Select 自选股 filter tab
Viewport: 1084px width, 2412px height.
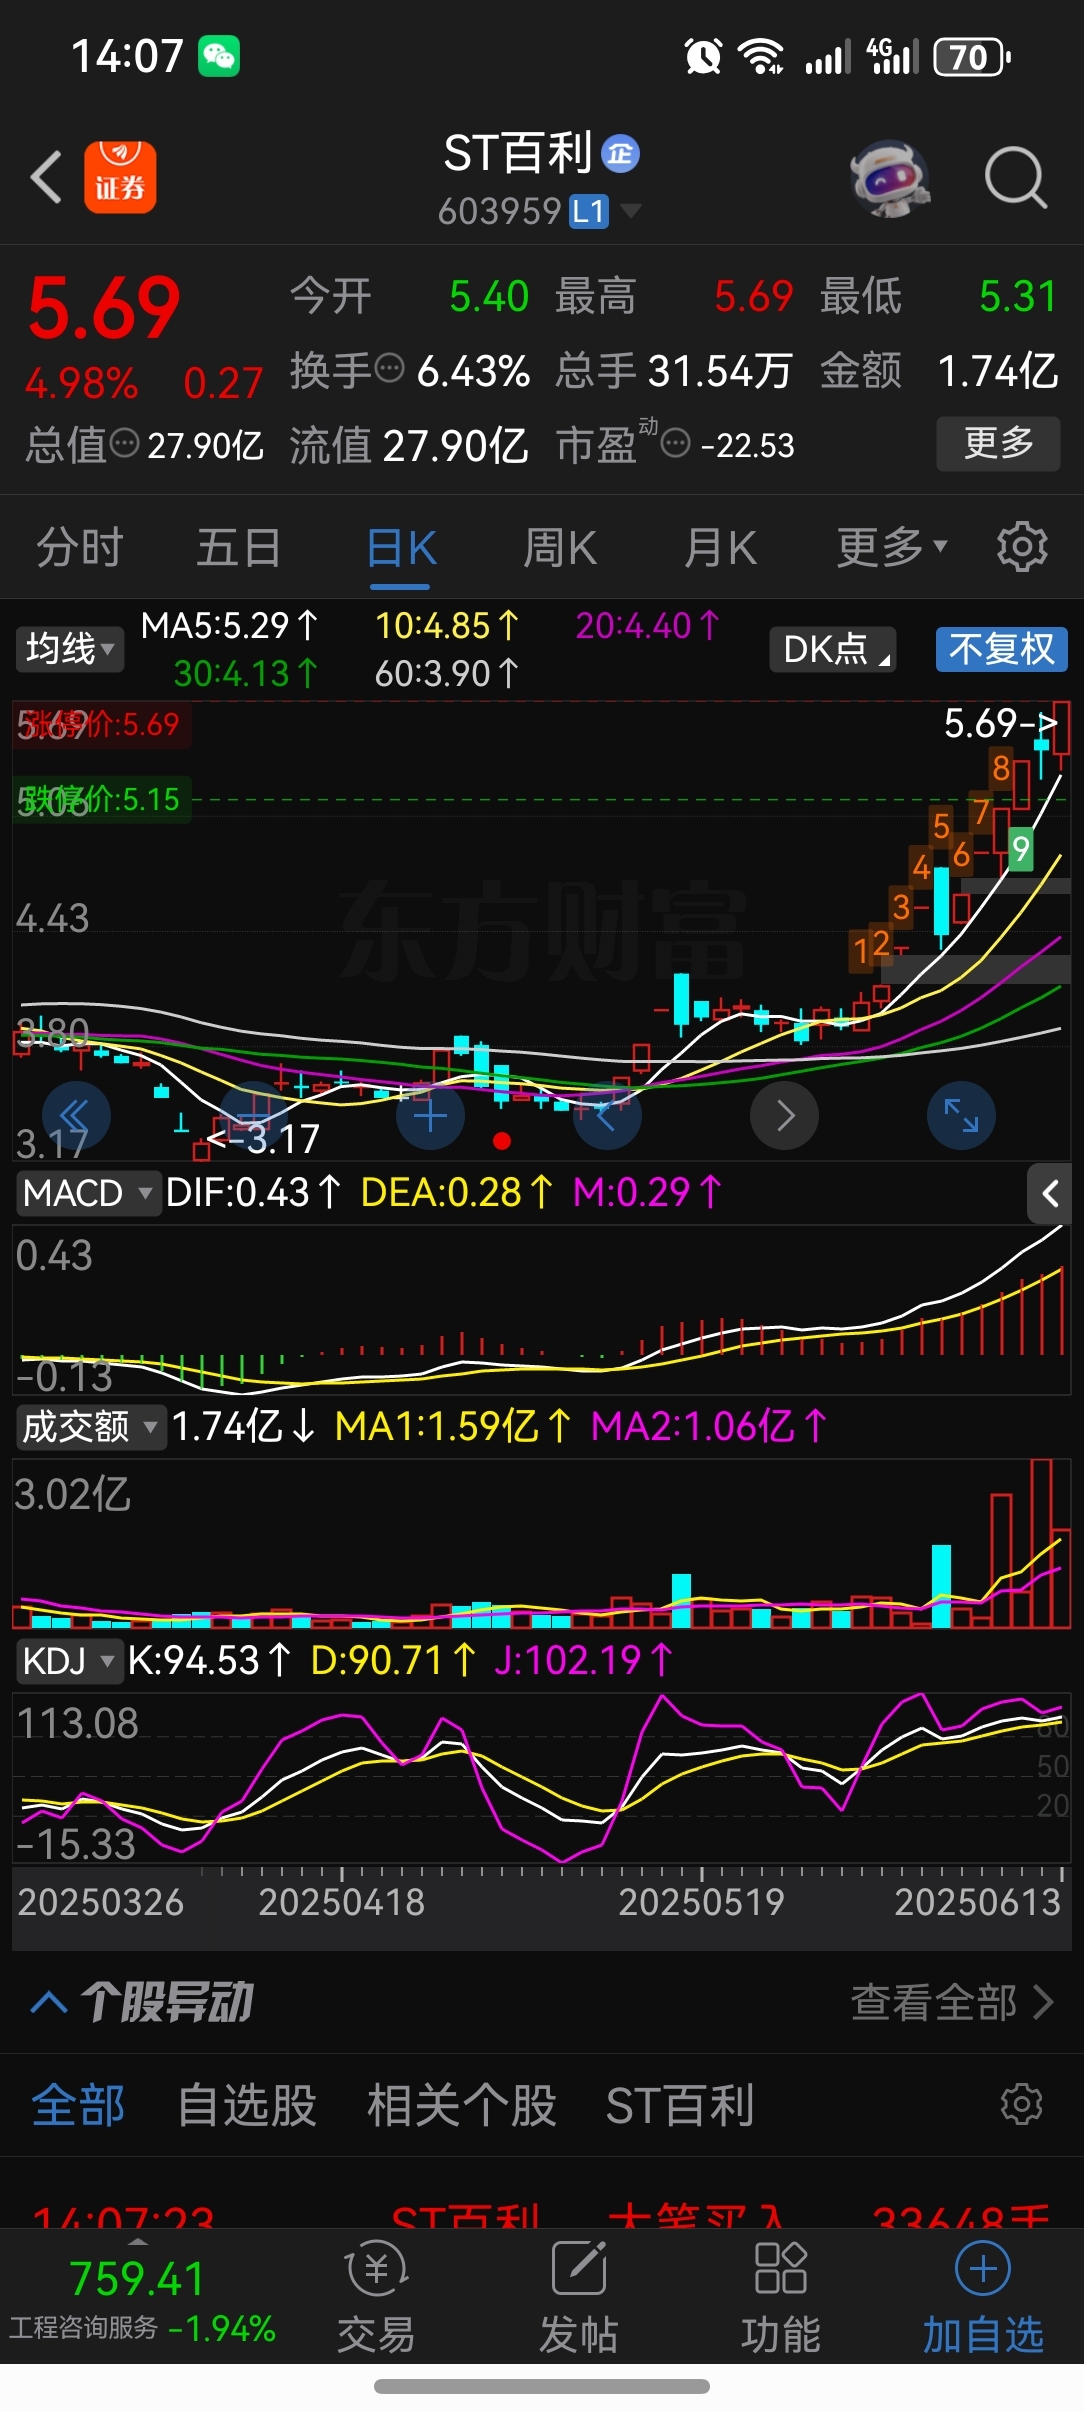(x=247, y=2105)
